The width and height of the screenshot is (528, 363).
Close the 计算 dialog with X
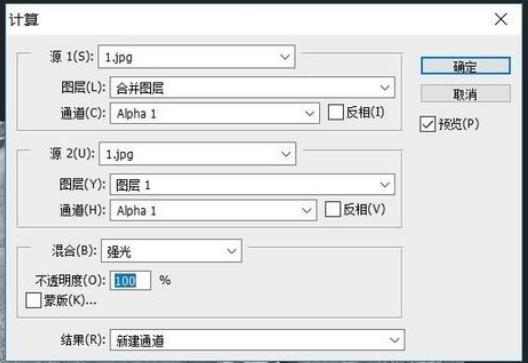(x=501, y=19)
